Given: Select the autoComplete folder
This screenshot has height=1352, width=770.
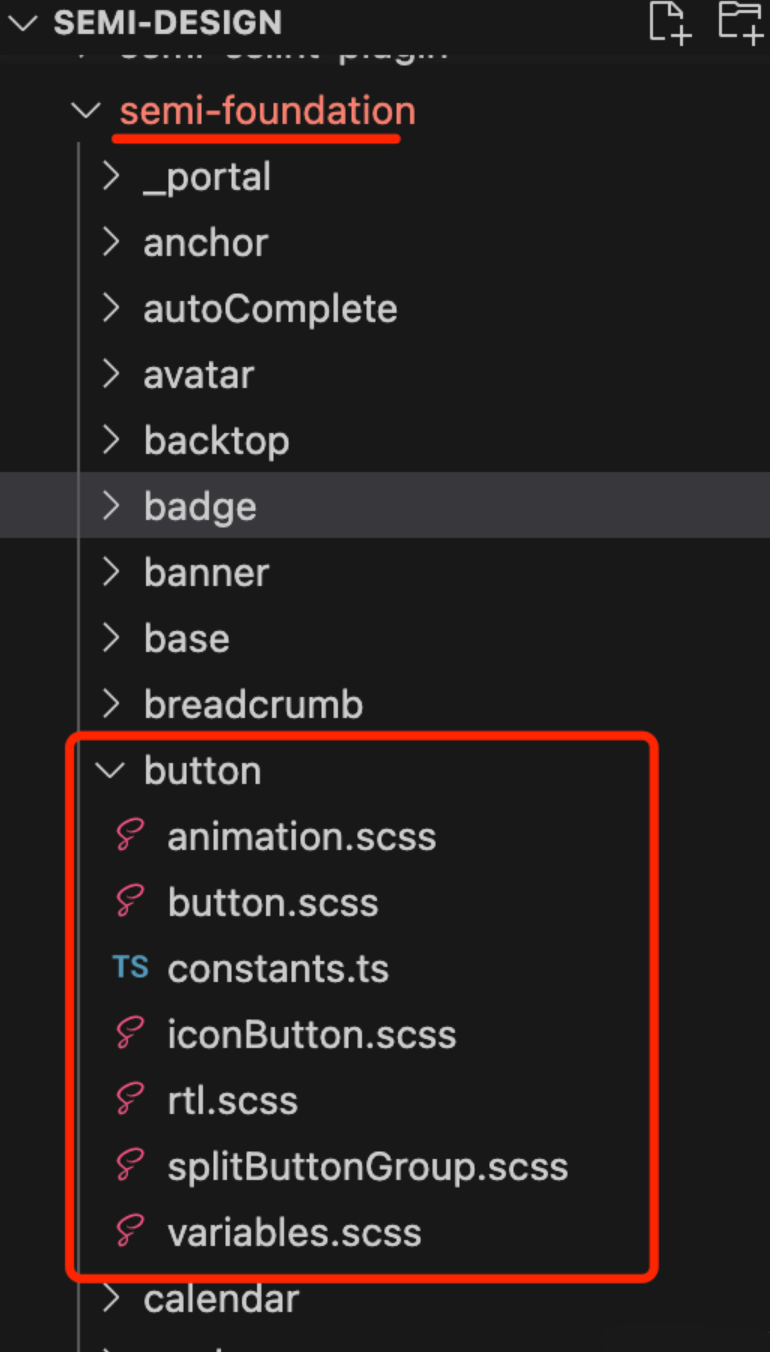Looking at the screenshot, I should click(x=270, y=309).
